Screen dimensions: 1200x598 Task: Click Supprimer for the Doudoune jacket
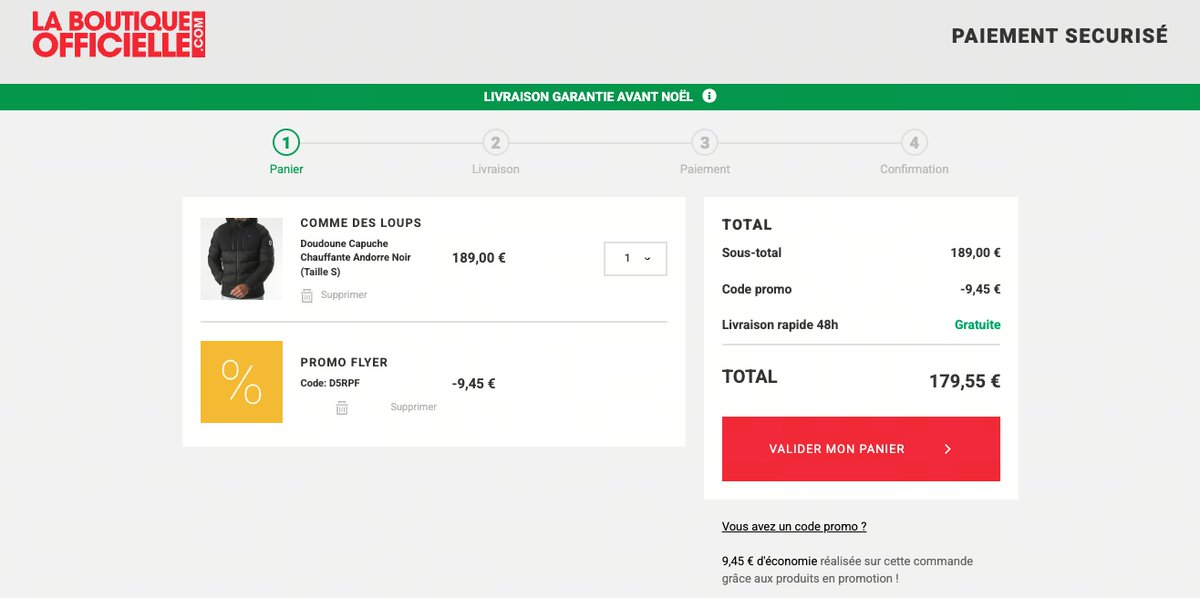pos(344,295)
